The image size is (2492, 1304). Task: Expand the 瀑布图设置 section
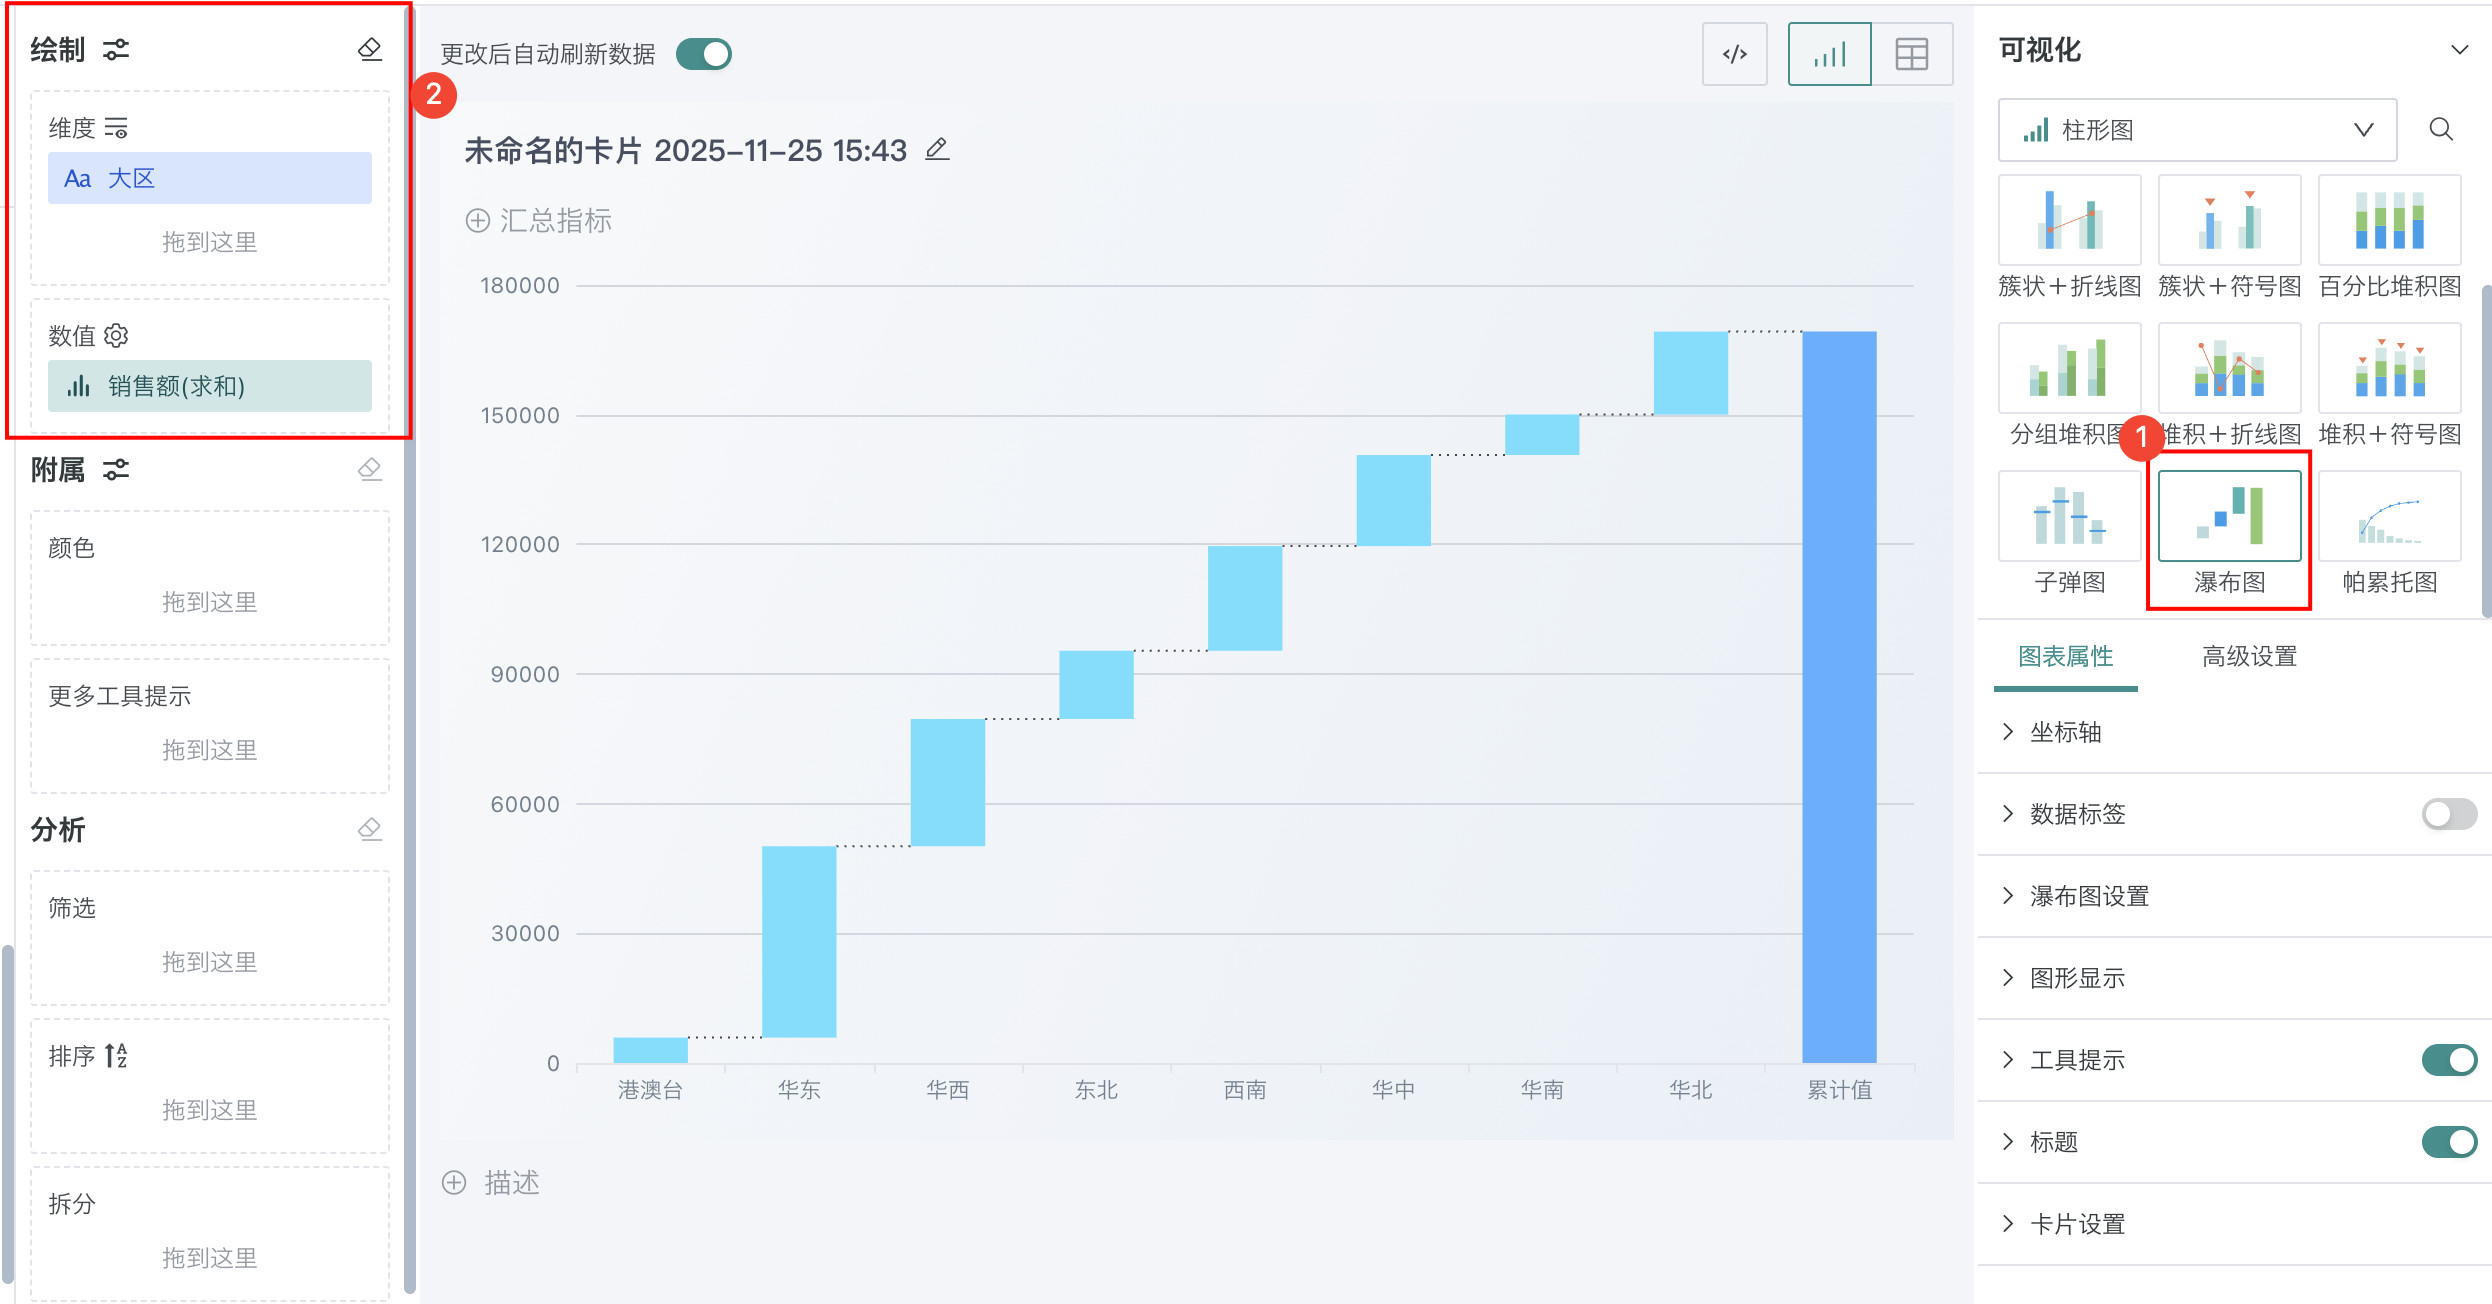click(x=2088, y=896)
